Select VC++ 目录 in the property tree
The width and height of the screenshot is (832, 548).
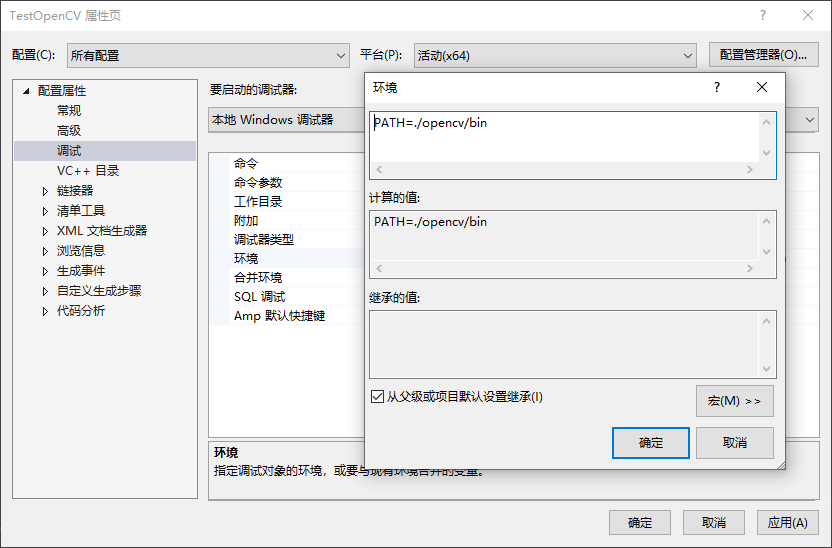click(x=88, y=171)
